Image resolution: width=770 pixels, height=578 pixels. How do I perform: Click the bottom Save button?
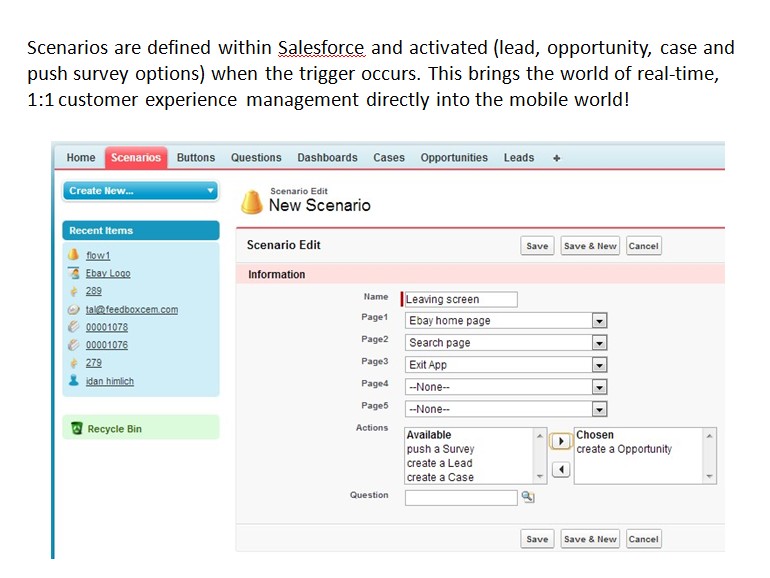coord(537,539)
